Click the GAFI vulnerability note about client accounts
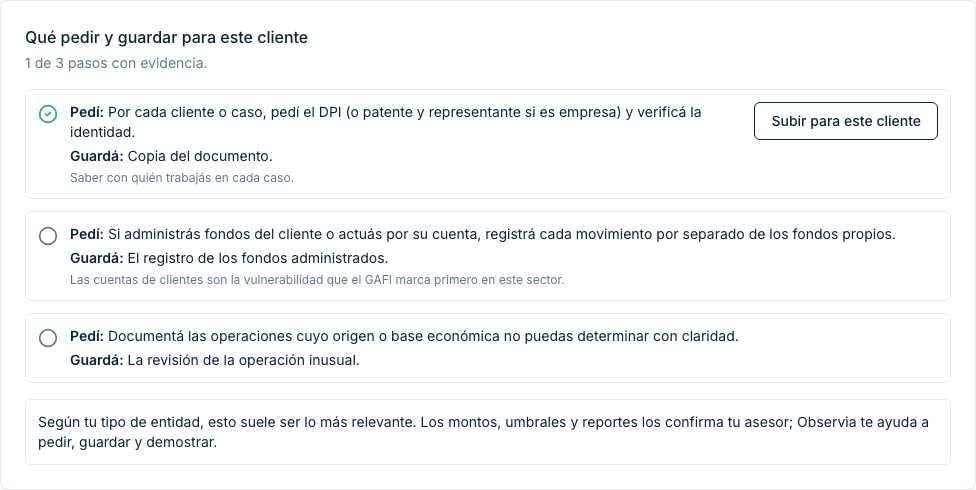 [x=317, y=280]
